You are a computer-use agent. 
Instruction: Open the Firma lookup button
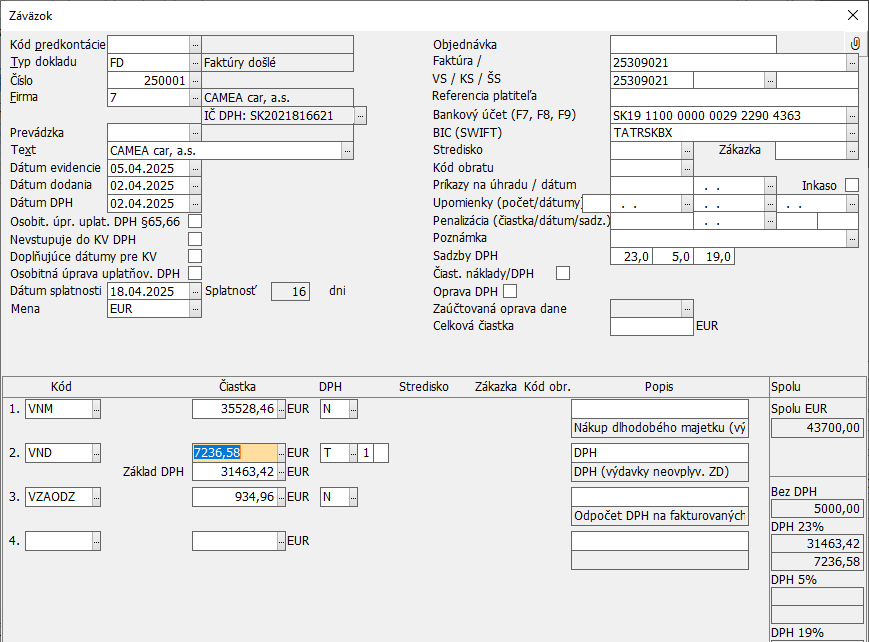195,98
